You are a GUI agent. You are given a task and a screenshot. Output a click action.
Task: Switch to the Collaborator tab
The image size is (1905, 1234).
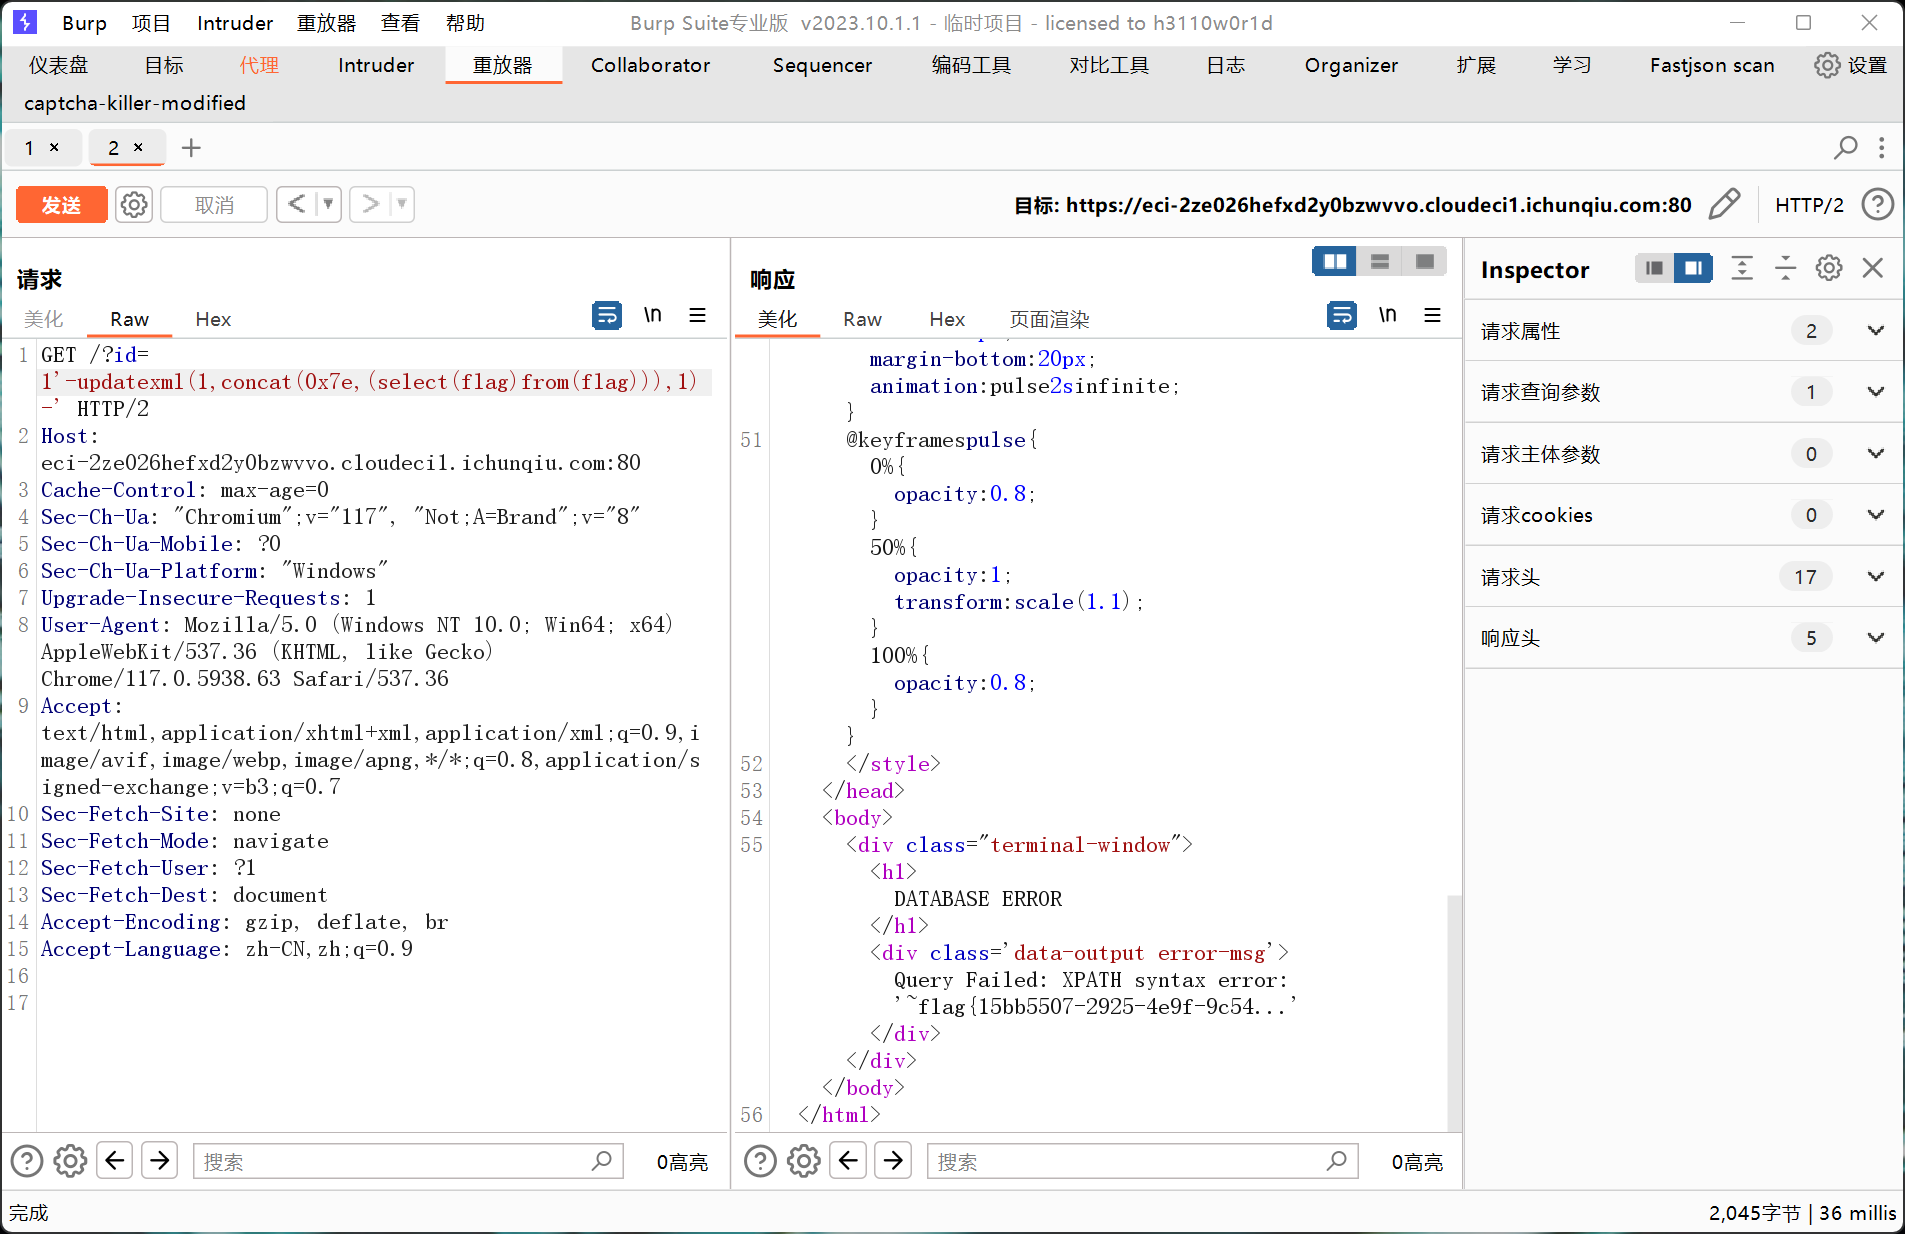[650, 65]
